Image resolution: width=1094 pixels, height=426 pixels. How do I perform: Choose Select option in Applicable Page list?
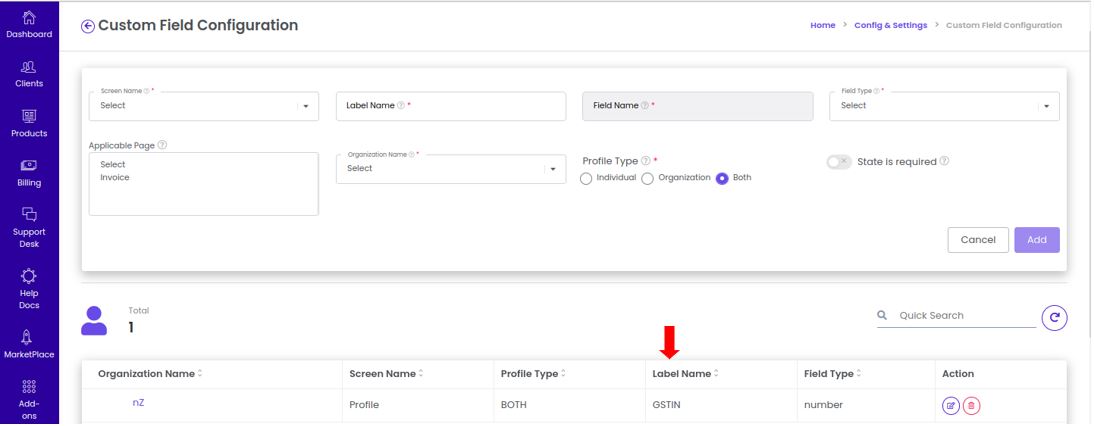click(112, 165)
